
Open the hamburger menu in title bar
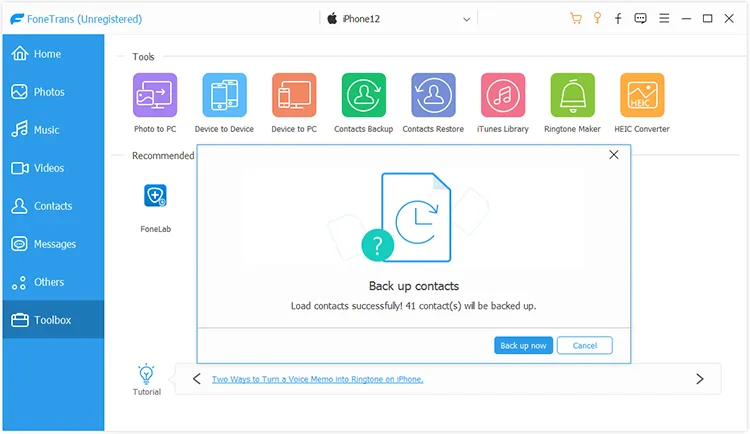pos(664,19)
